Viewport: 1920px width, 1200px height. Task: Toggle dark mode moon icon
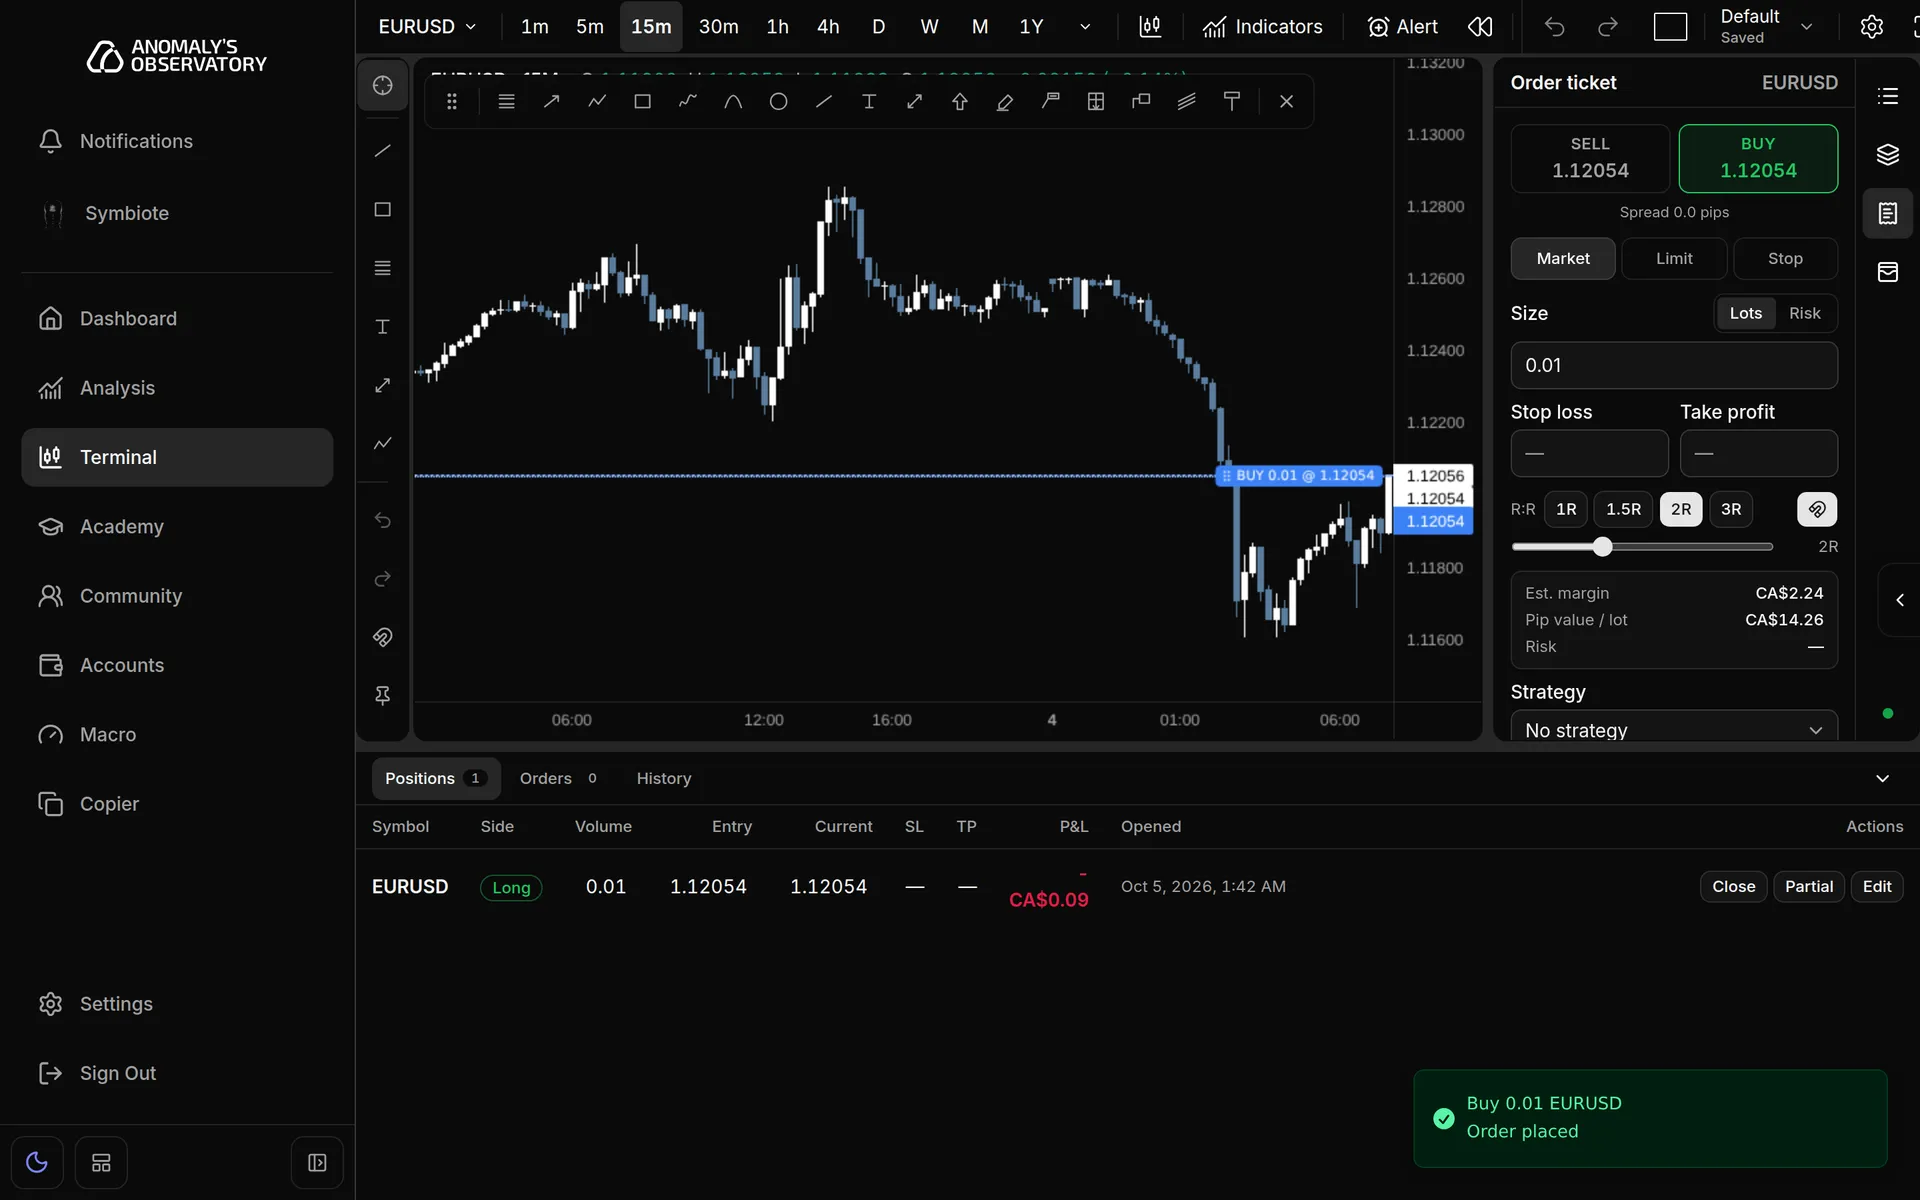tap(37, 1162)
